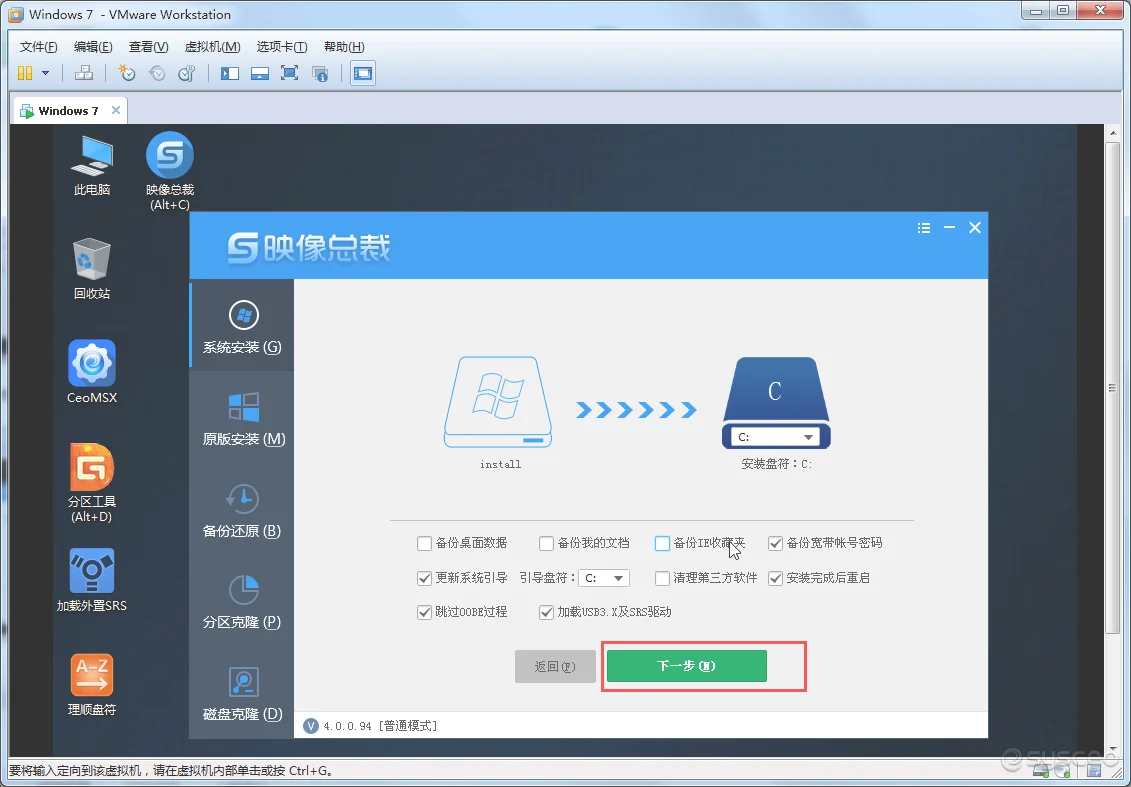Select 备份还原 (B) in sidebar

[242, 511]
